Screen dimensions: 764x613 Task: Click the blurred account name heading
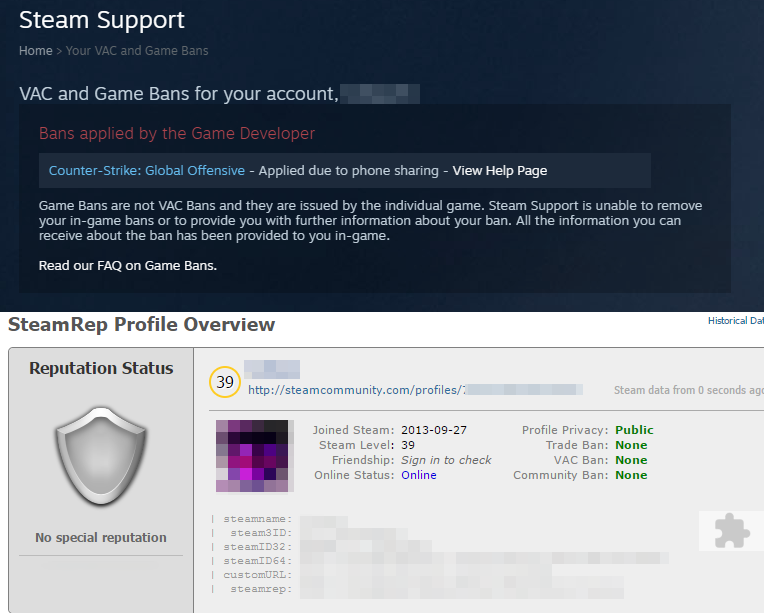380,94
